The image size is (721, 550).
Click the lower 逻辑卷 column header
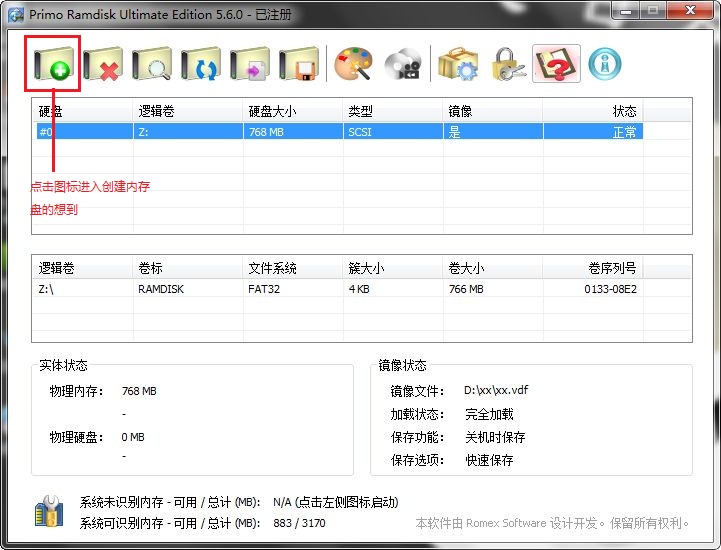pyautogui.click(x=82, y=268)
